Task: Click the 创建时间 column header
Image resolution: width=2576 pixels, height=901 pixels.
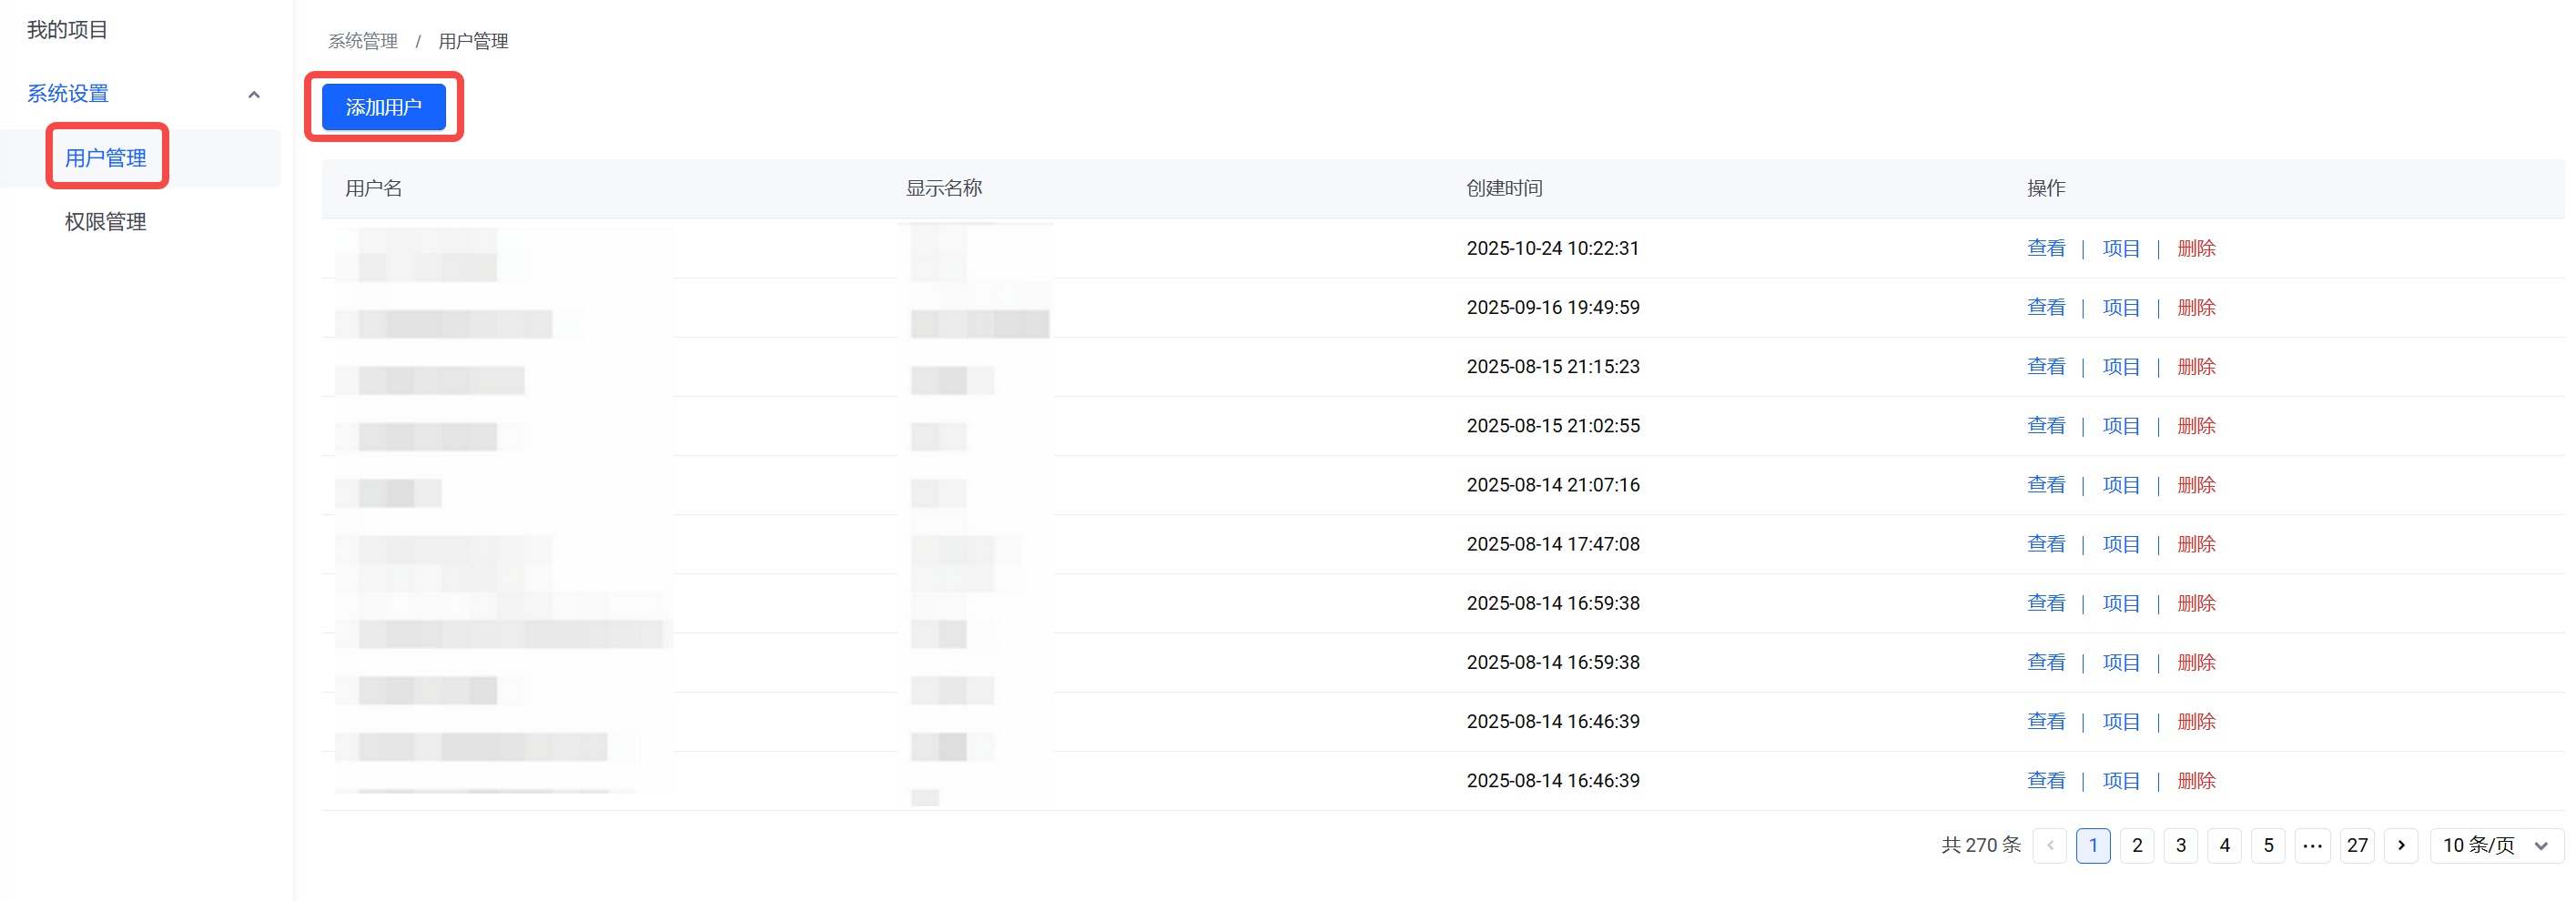Action: pyautogui.click(x=1504, y=188)
